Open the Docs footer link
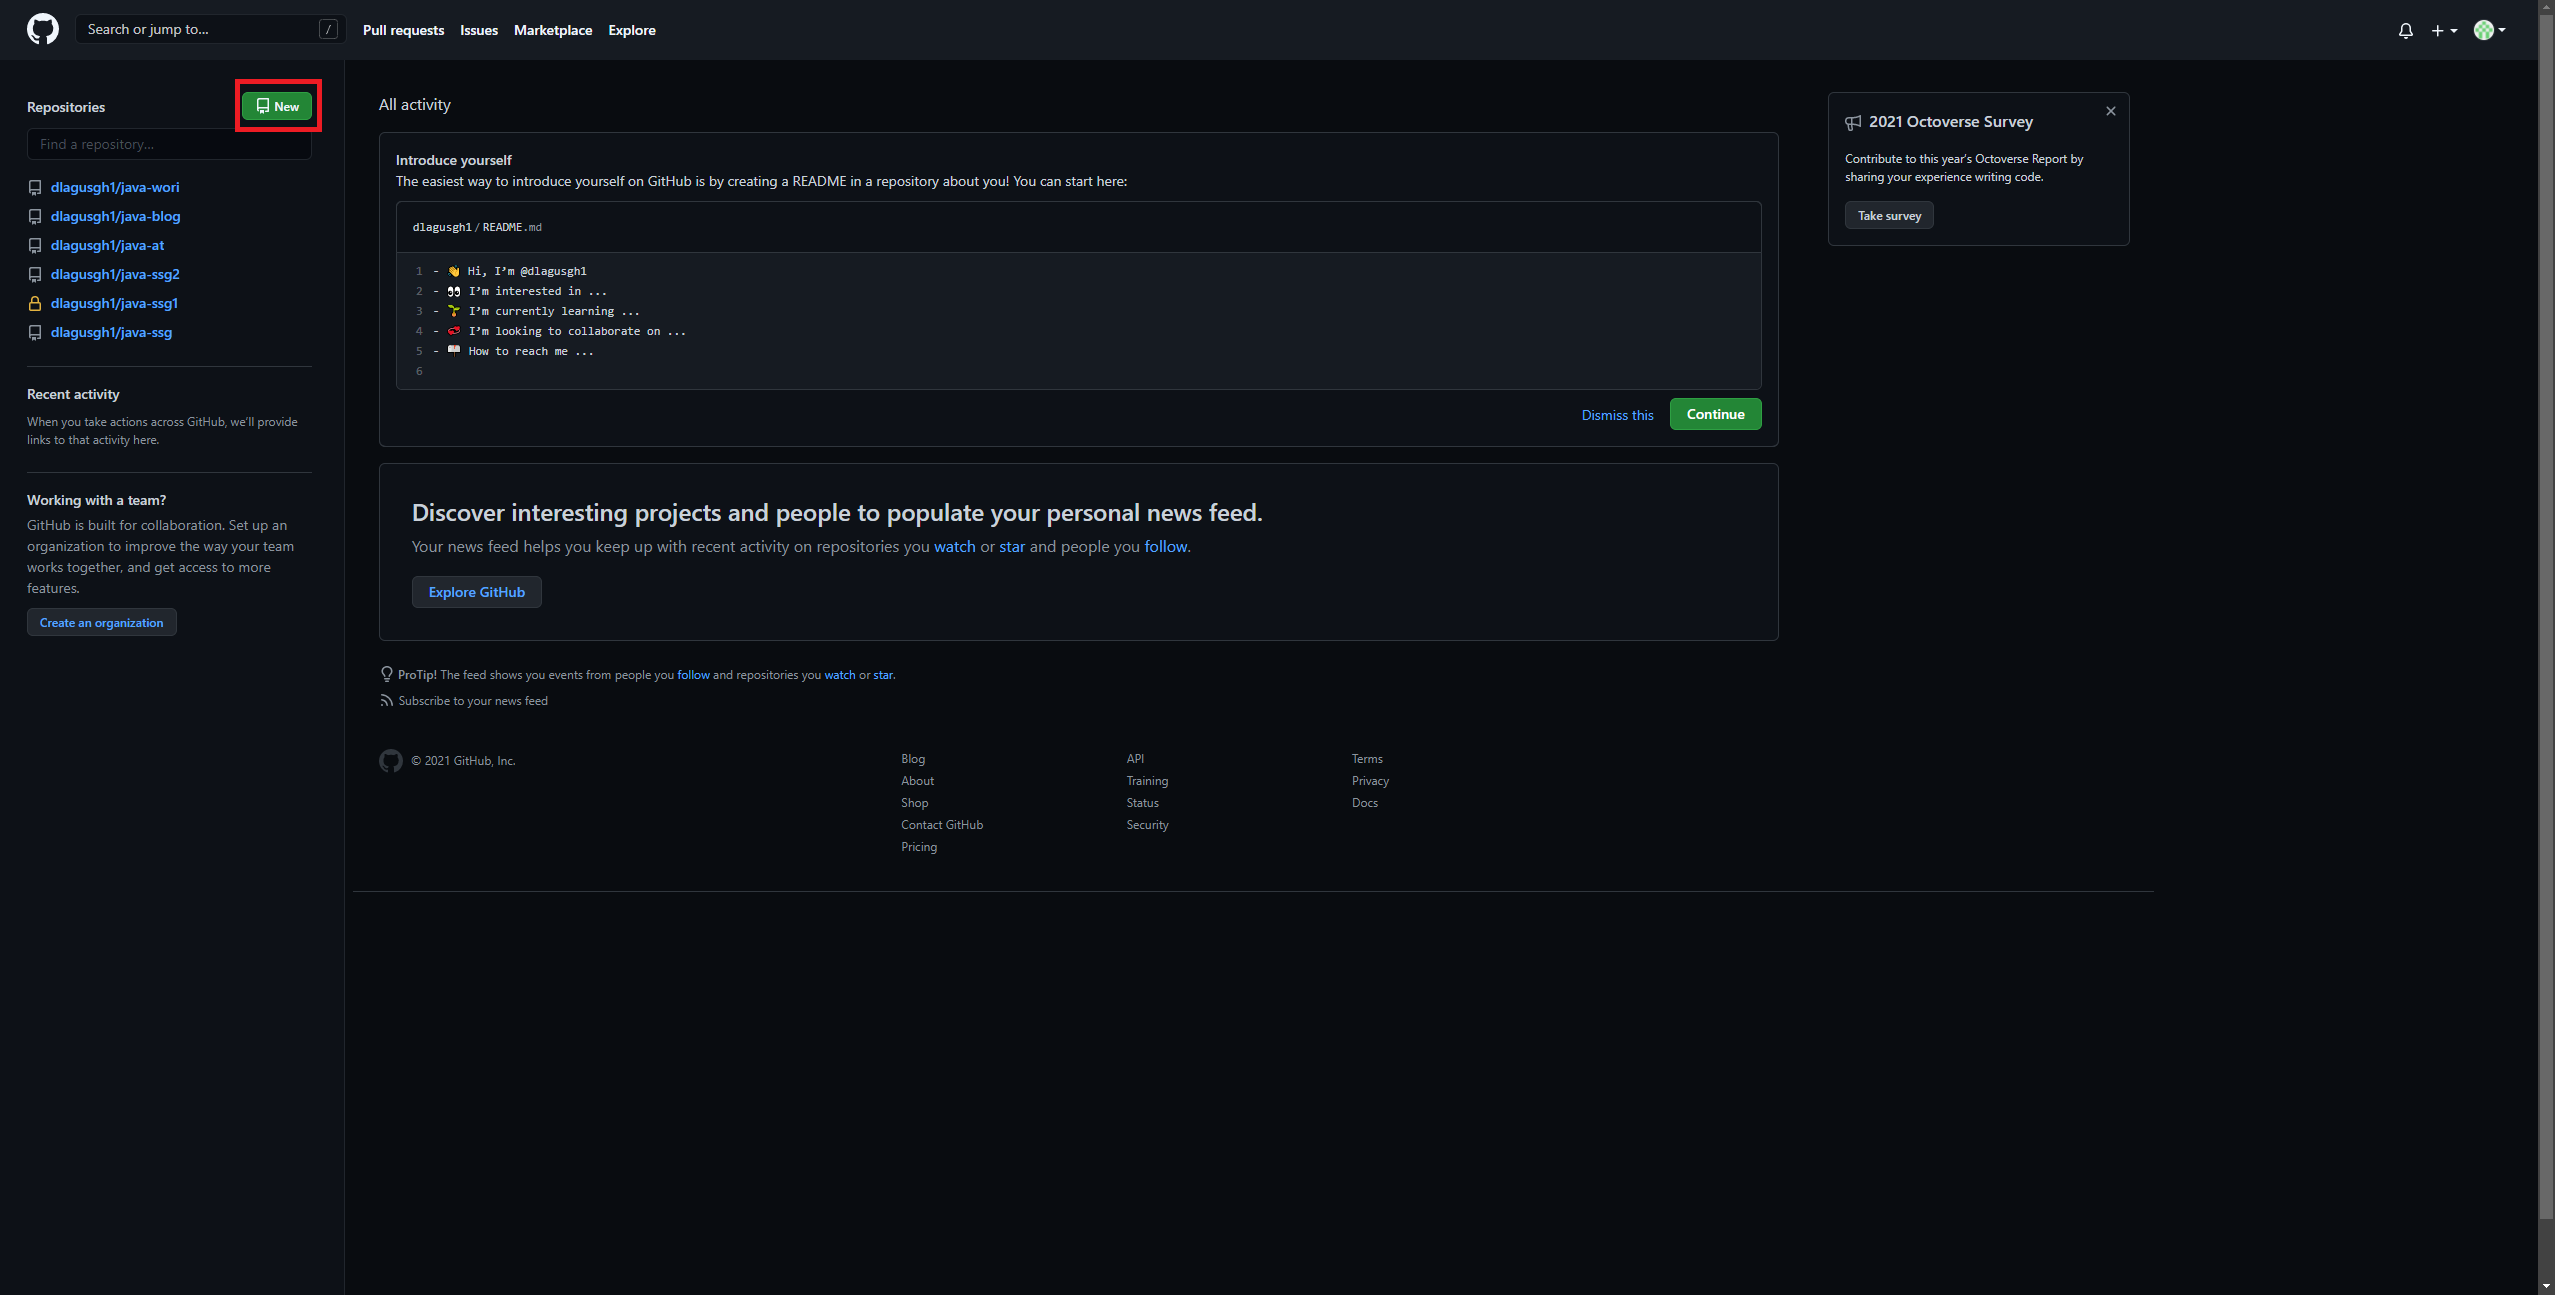Screen dimensions: 2555x1295 click(x=1364, y=803)
